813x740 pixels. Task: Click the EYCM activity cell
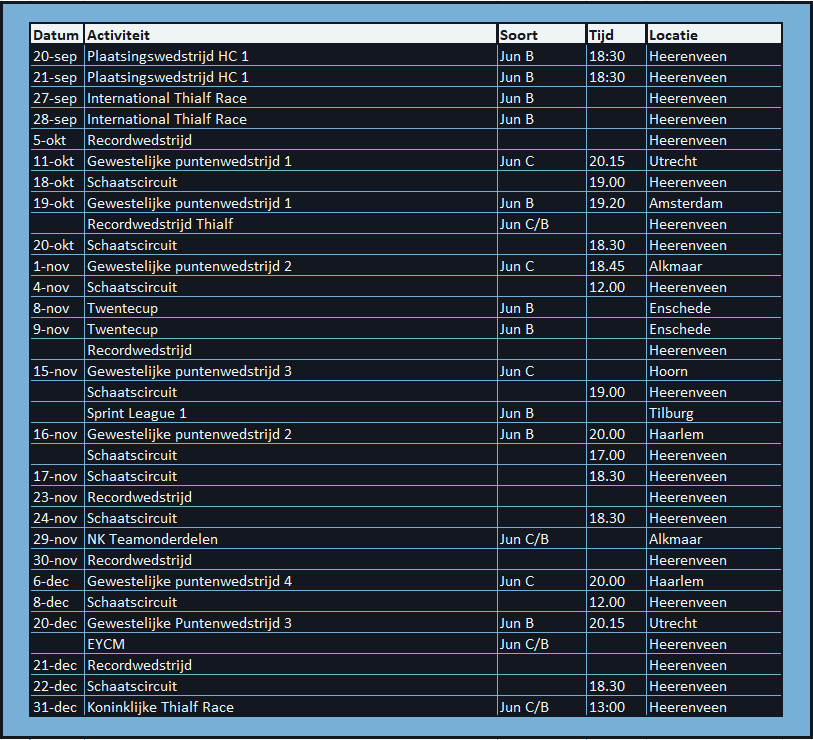point(106,644)
